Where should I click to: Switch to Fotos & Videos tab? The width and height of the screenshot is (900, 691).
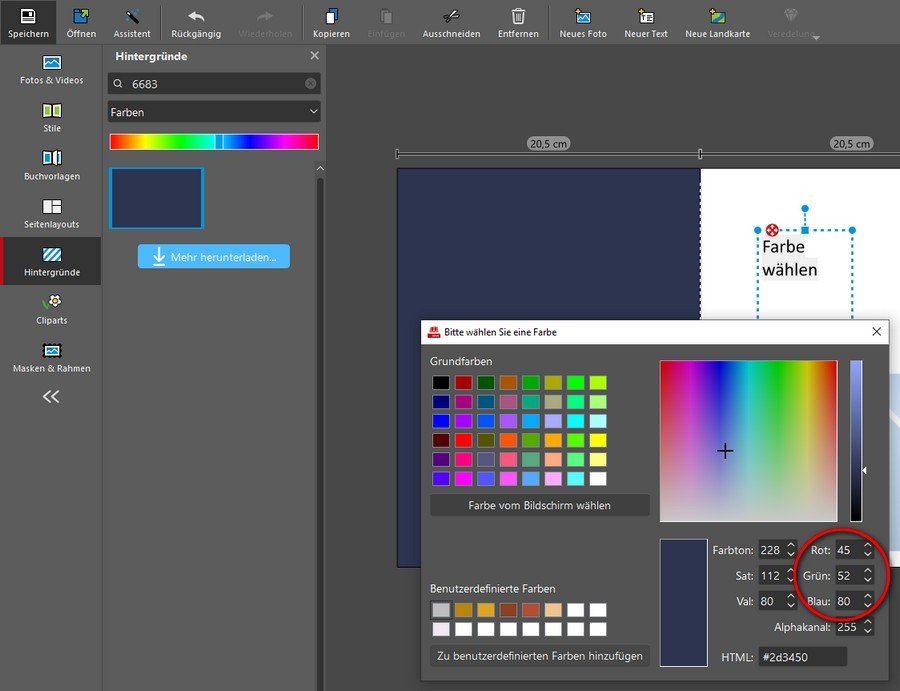tap(52, 69)
